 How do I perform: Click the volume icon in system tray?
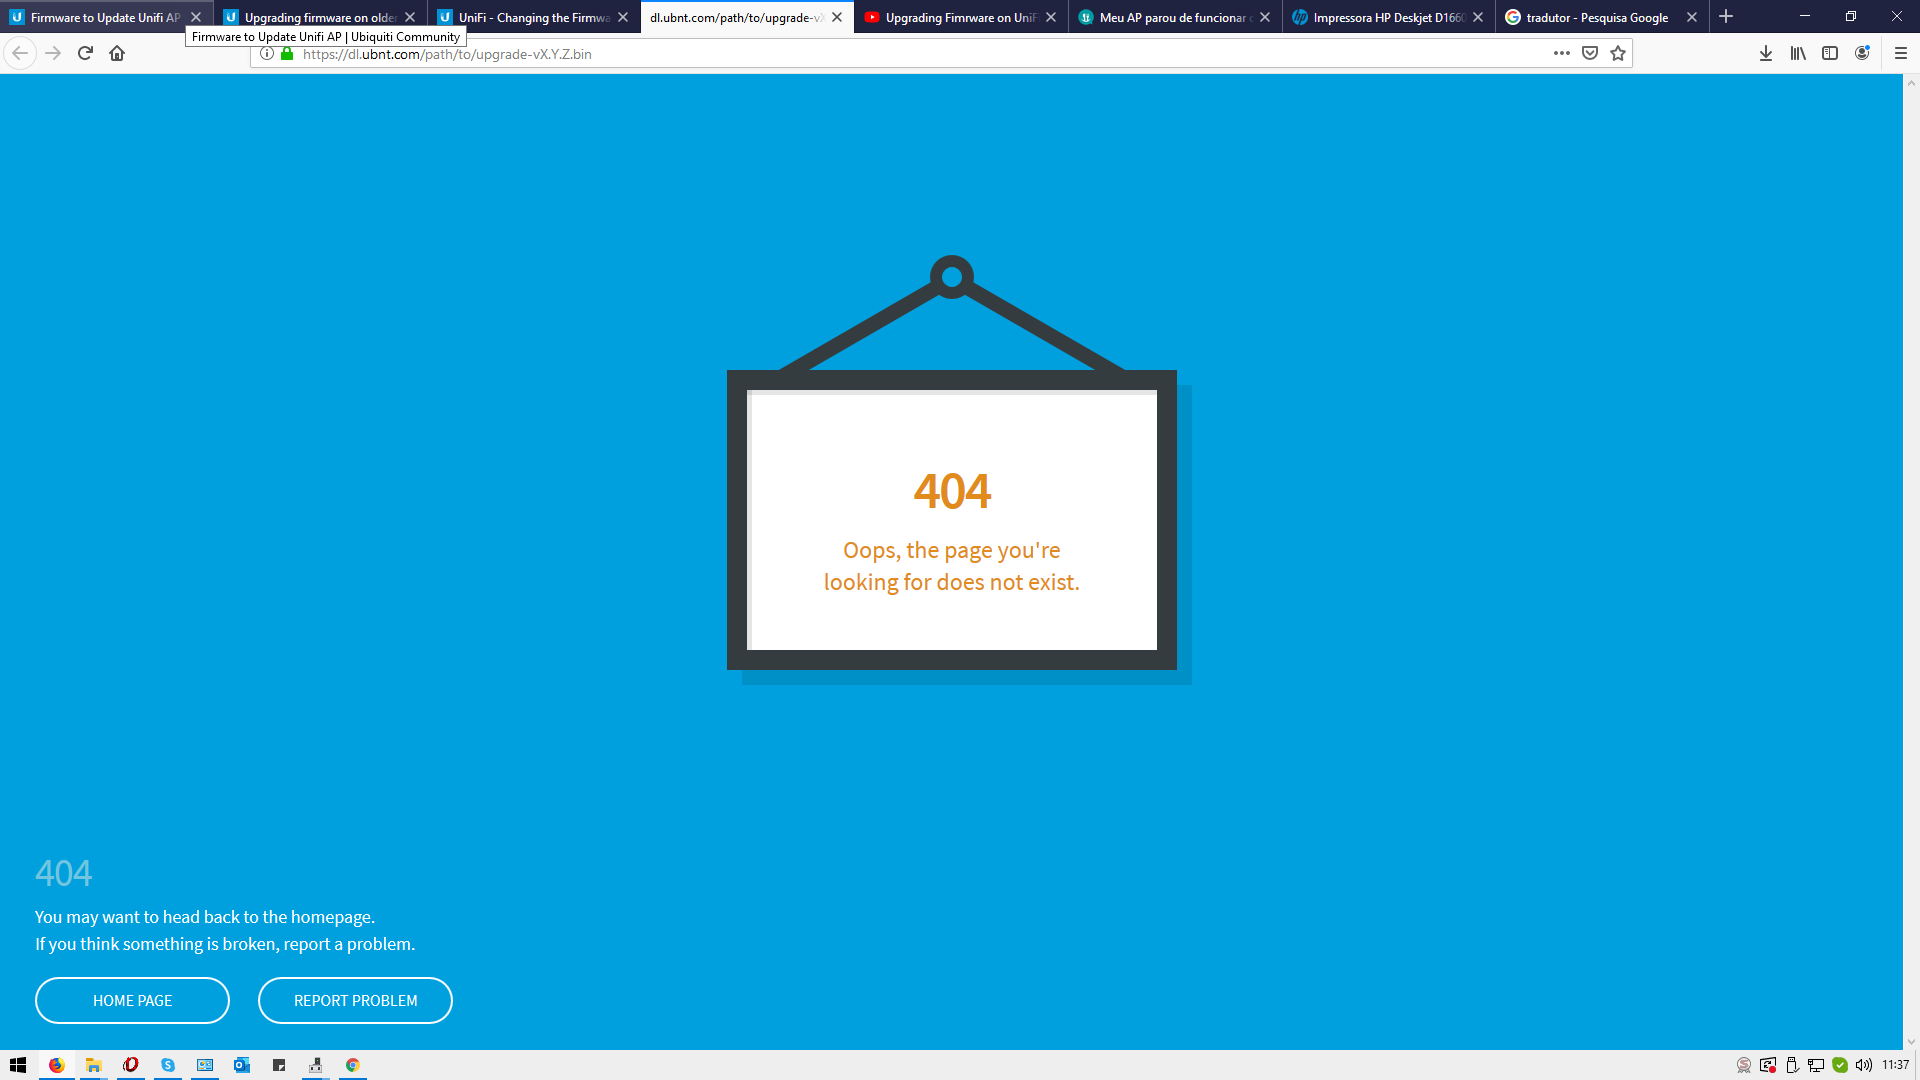pos(1864,1065)
